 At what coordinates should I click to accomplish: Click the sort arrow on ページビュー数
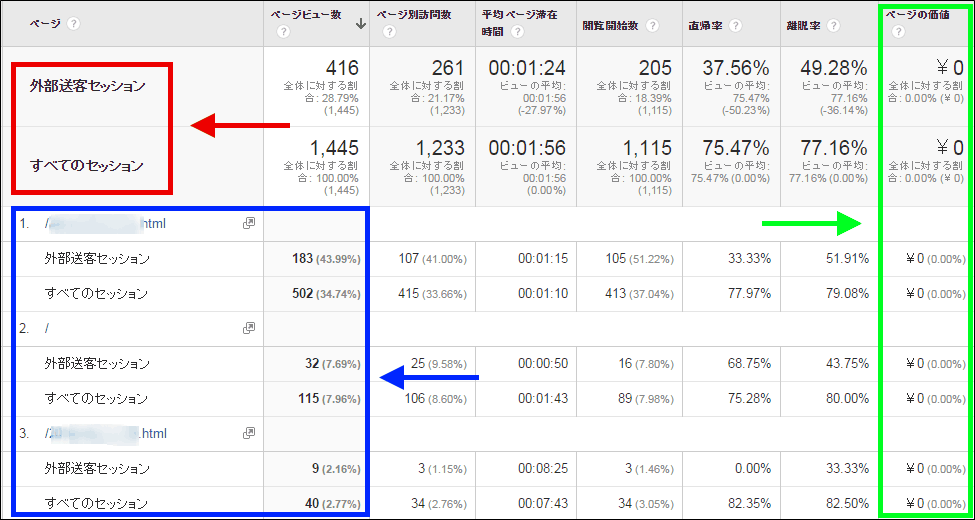pyautogui.click(x=360, y=17)
